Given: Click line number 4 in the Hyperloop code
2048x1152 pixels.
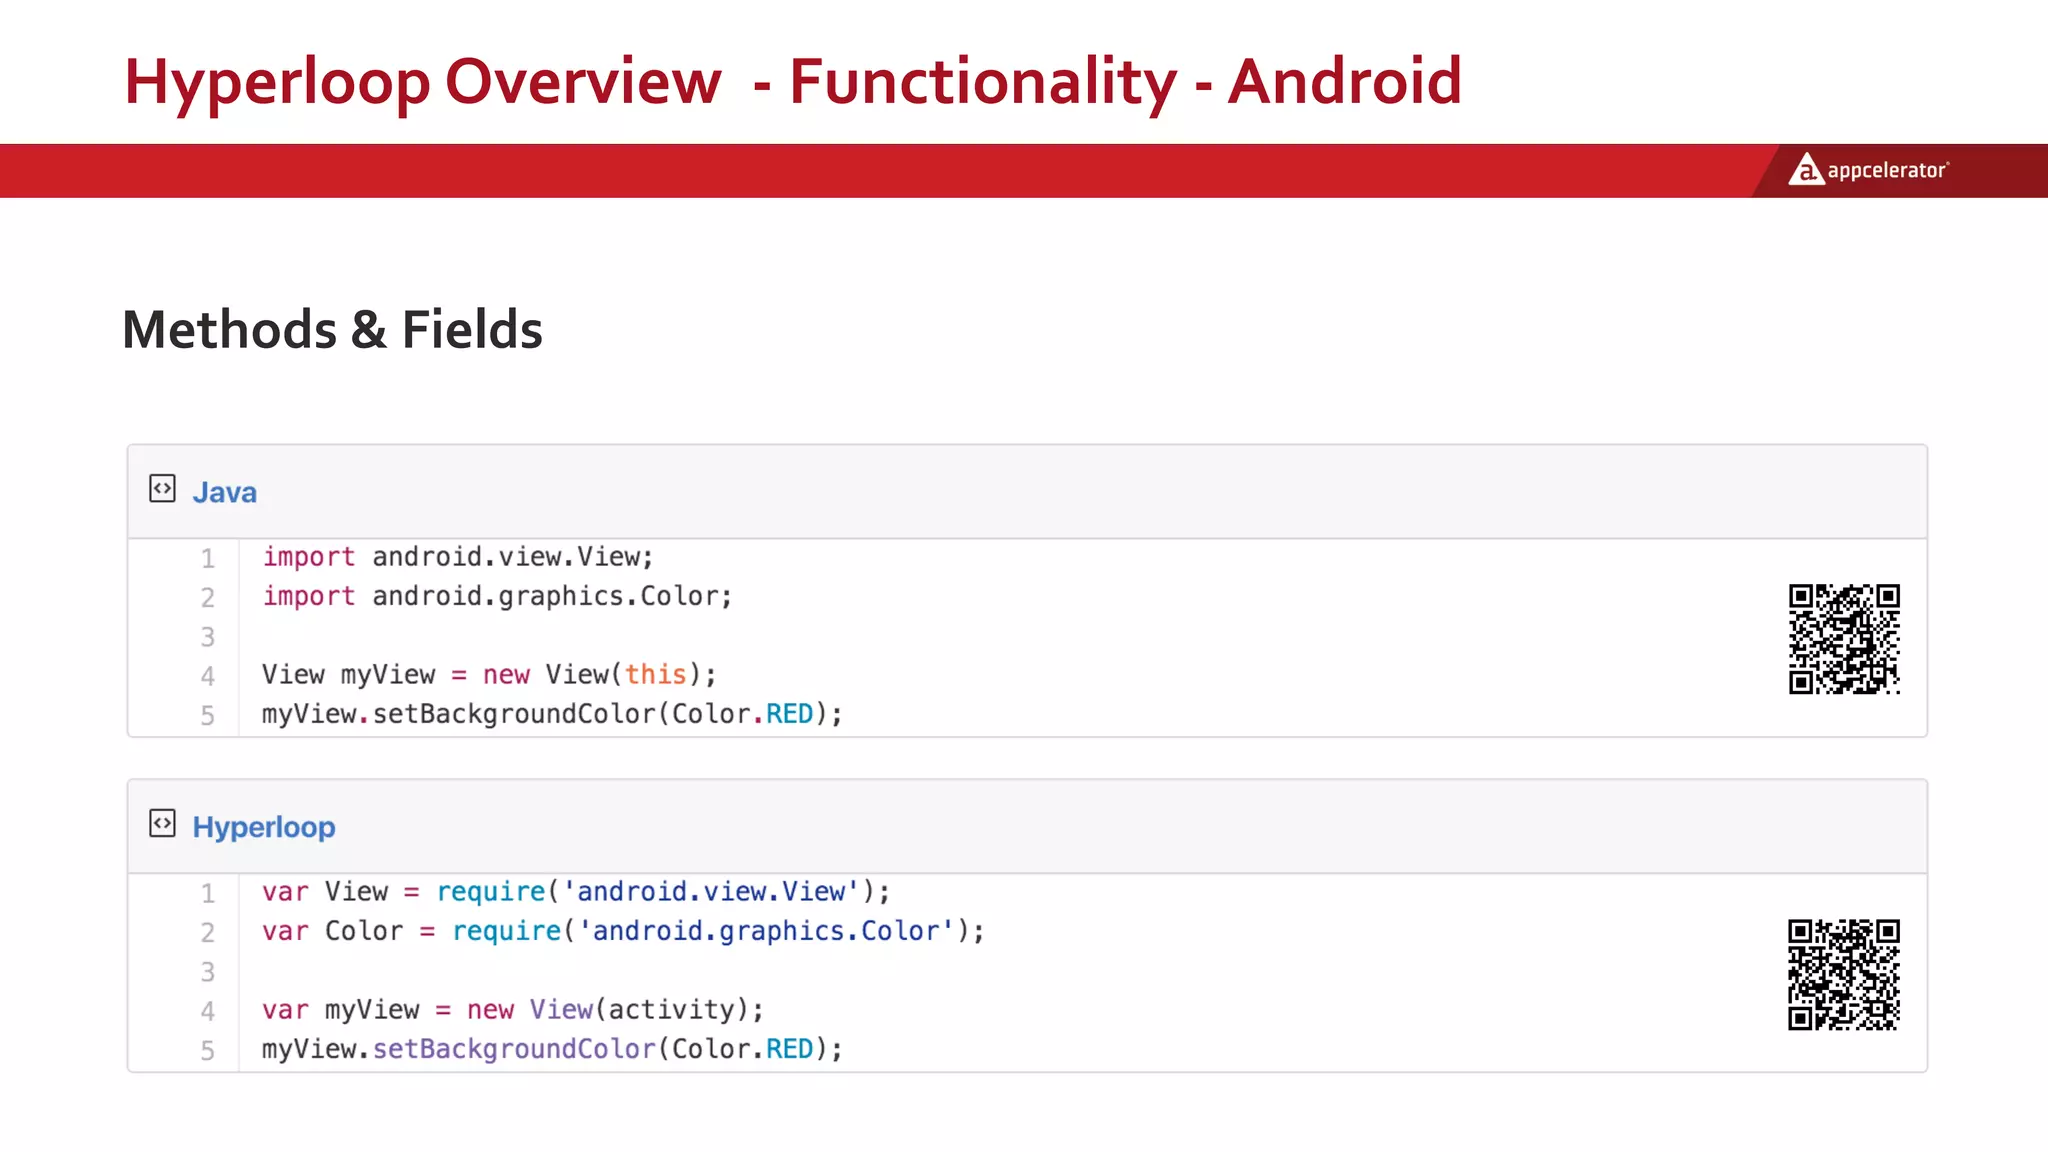Looking at the screenshot, I should [207, 1011].
